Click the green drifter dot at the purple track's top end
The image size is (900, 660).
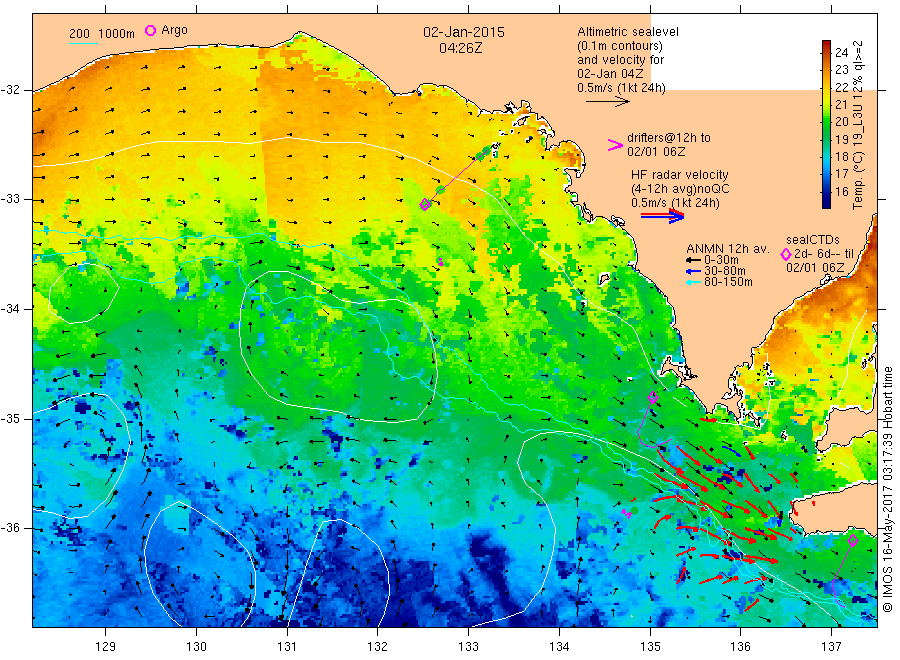[487, 151]
